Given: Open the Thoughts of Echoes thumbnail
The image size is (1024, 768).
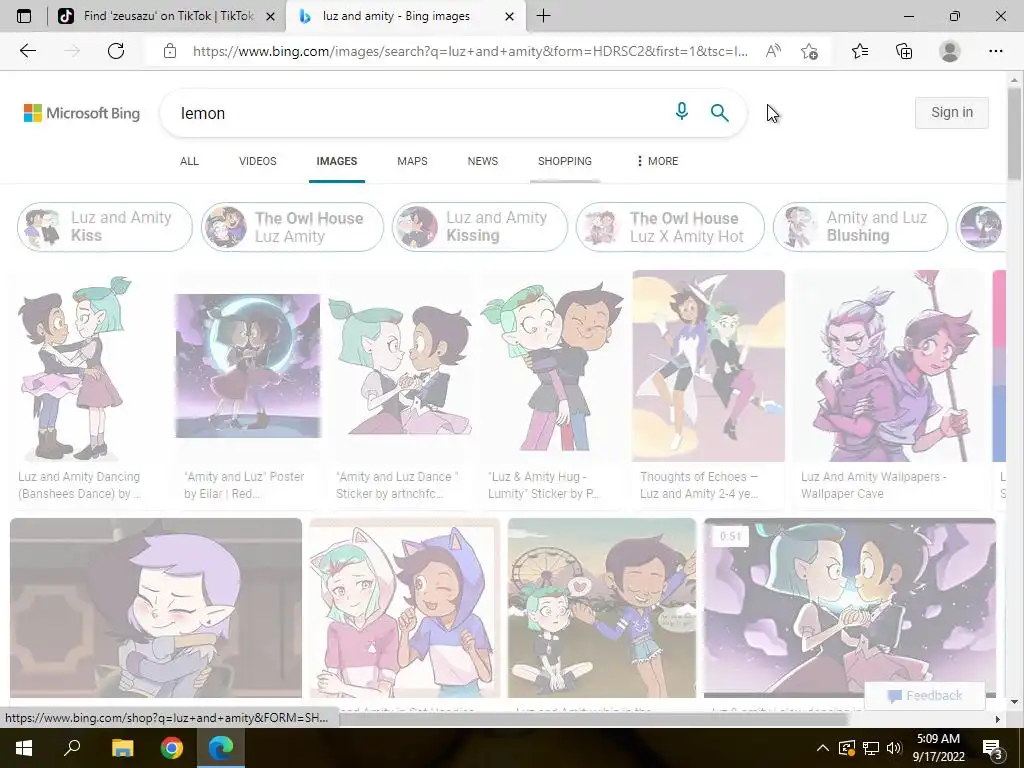Looking at the screenshot, I should (x=709, y=366).
